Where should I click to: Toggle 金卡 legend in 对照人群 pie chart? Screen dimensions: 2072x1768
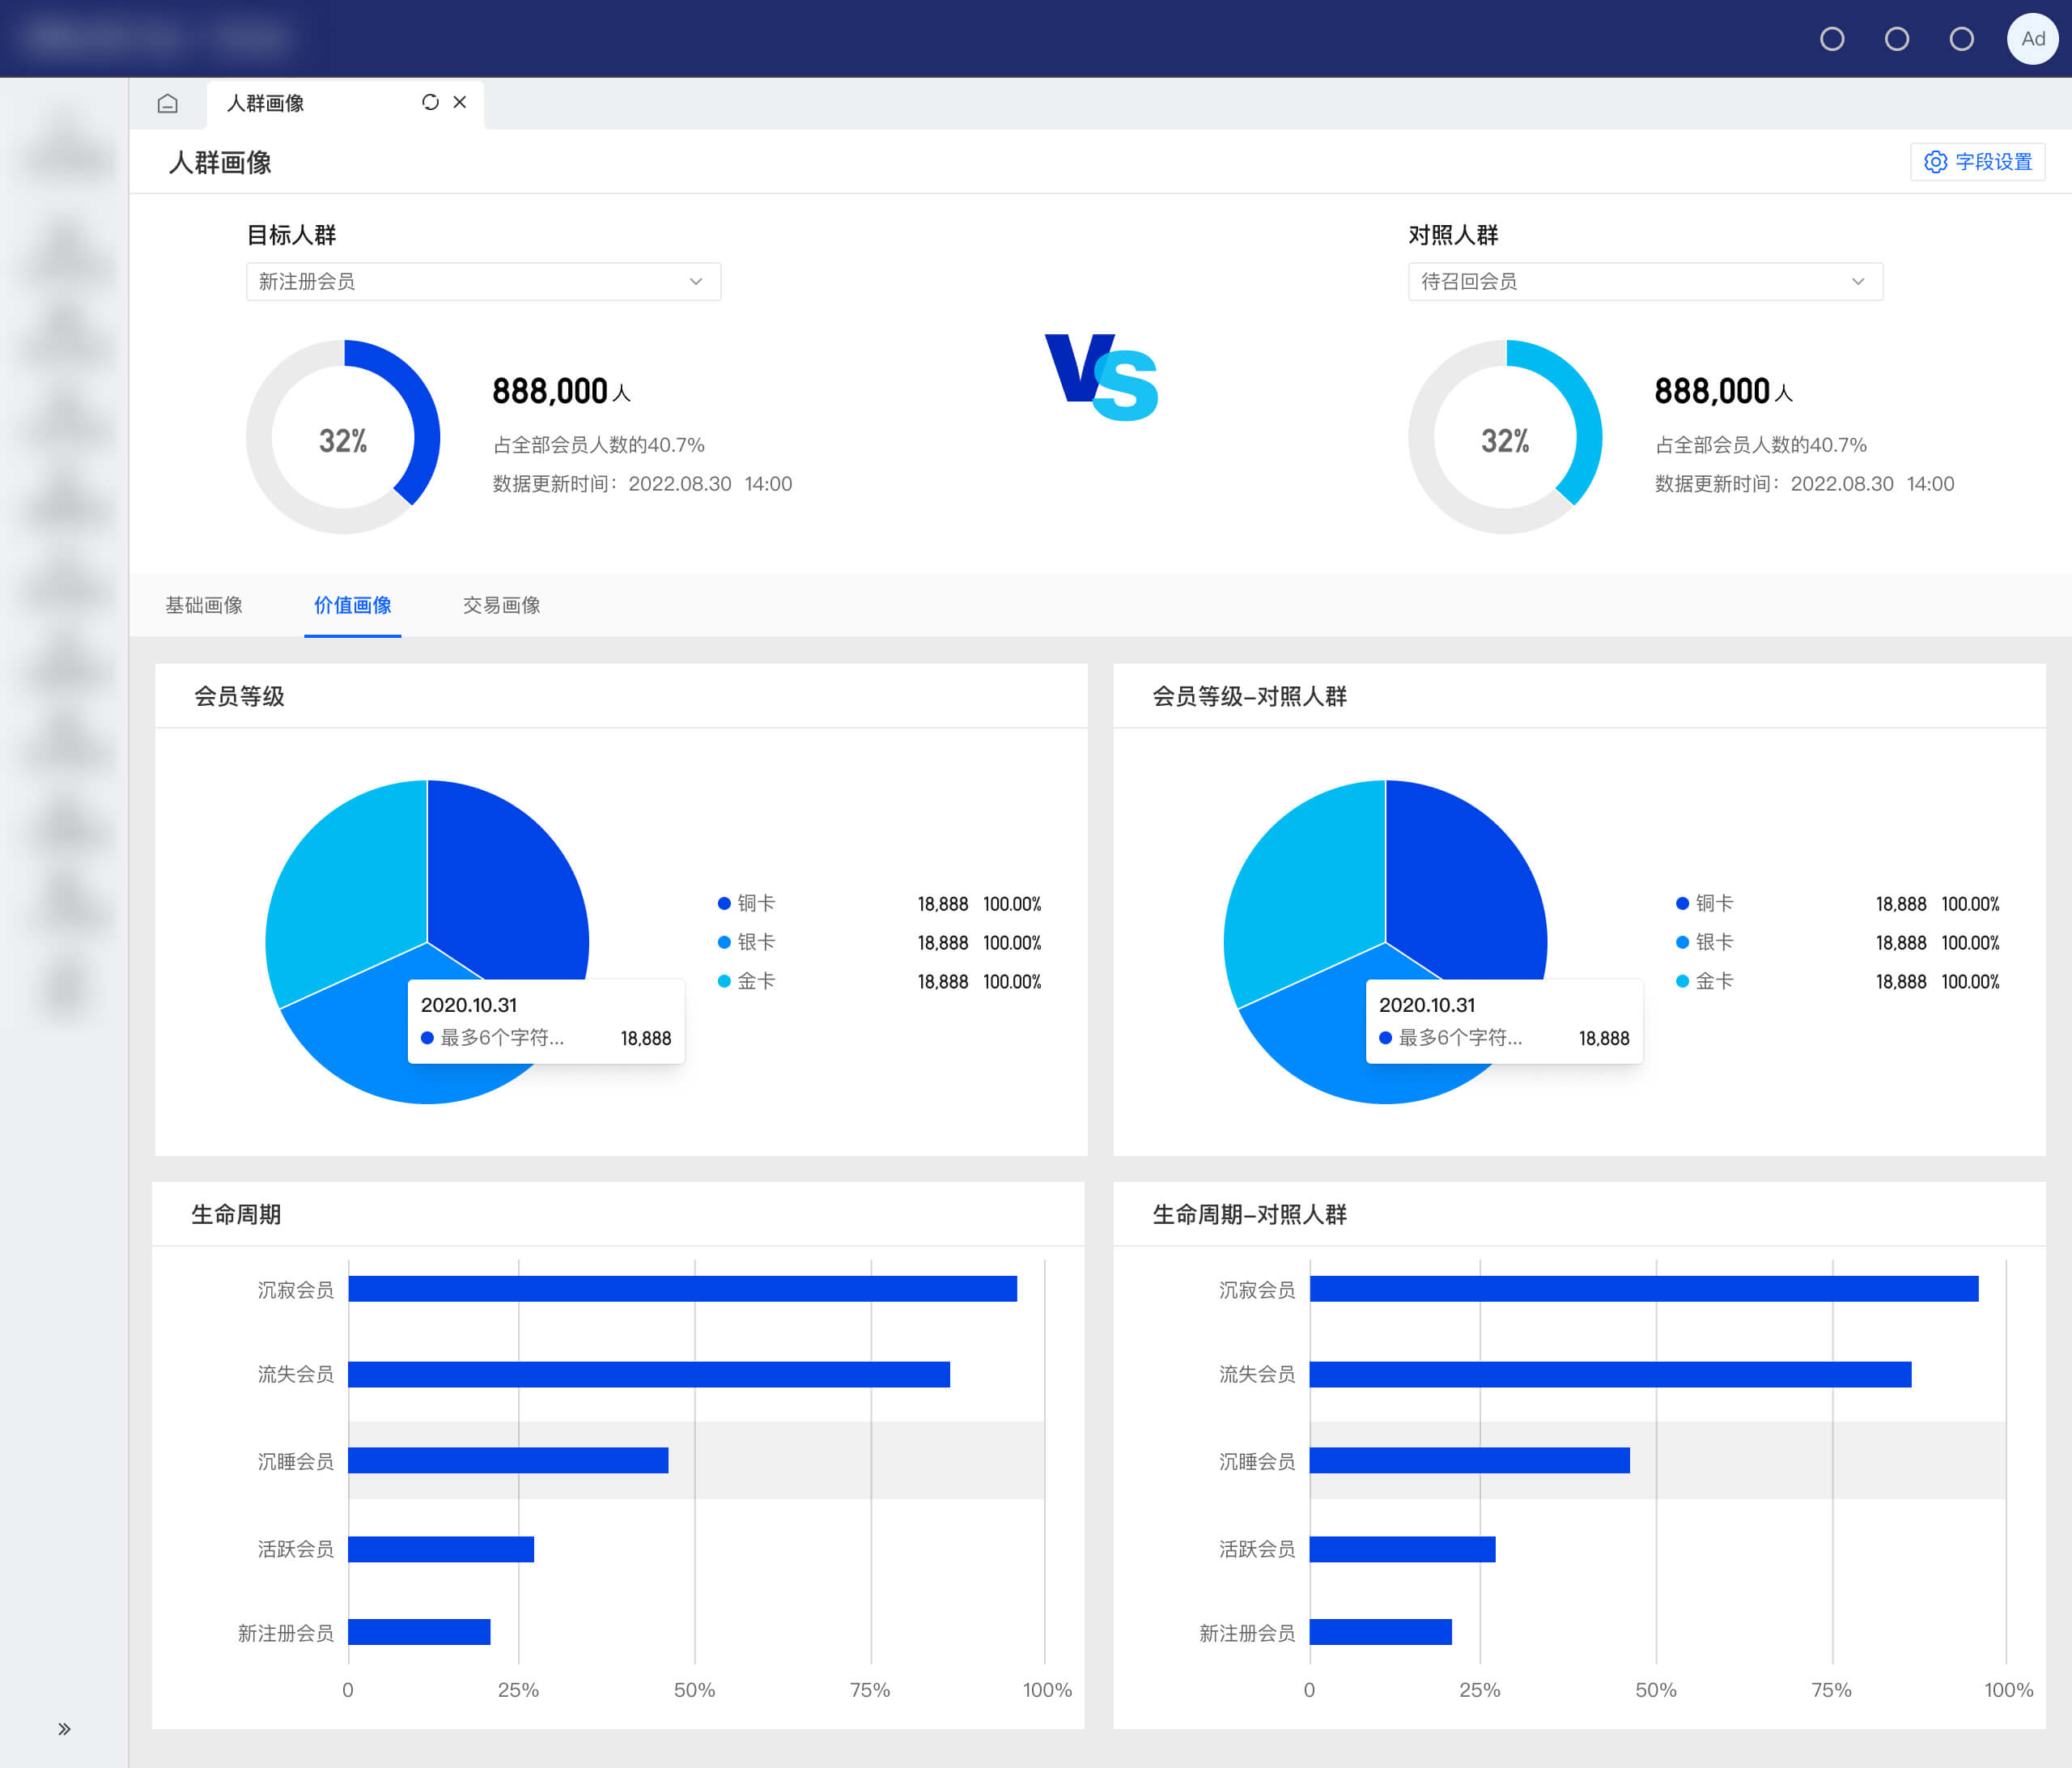pyautogui.click(x=1705, y=981)
